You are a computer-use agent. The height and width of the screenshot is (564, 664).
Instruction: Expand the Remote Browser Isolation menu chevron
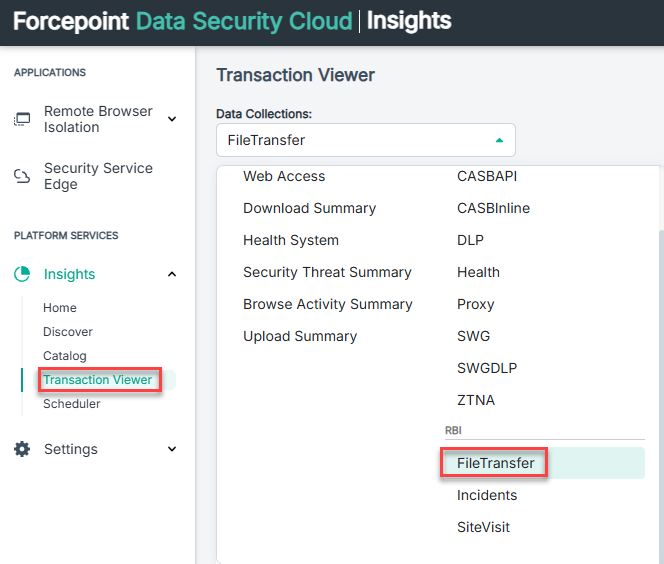(x=171, y=119)
